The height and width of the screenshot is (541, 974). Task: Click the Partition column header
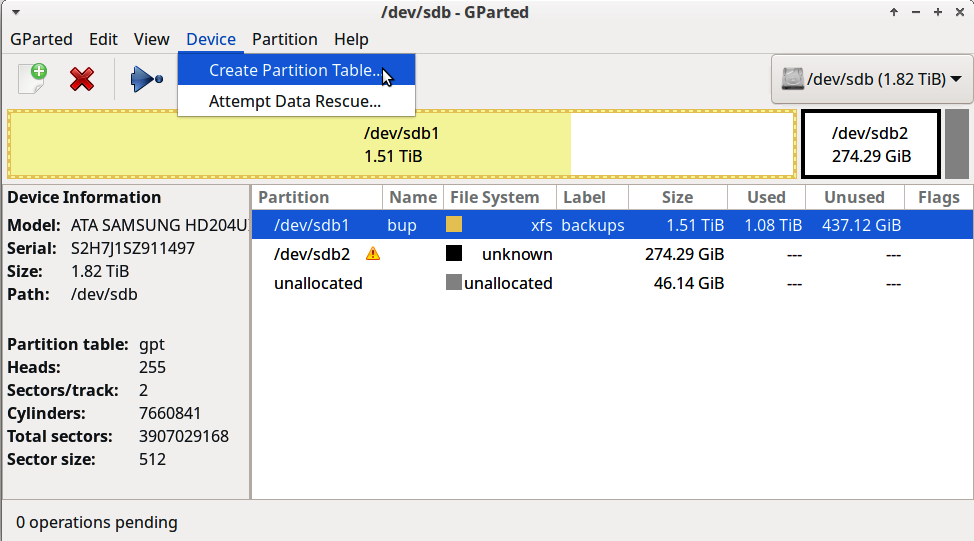[x=317, y=198]
